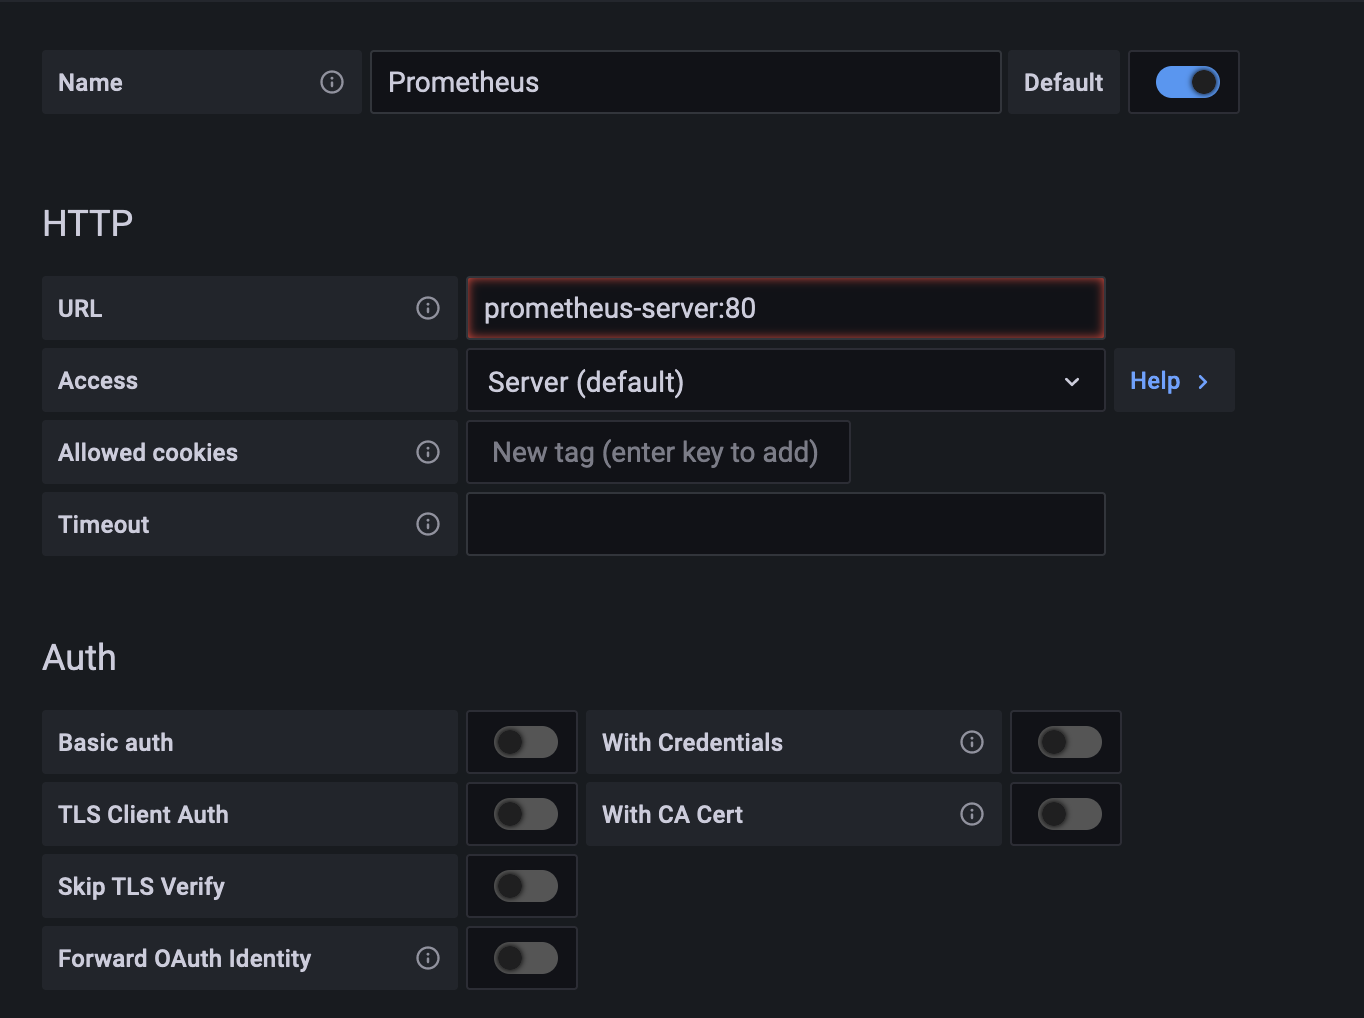
Task: Click the Default label
Action: click(1063, 82)
